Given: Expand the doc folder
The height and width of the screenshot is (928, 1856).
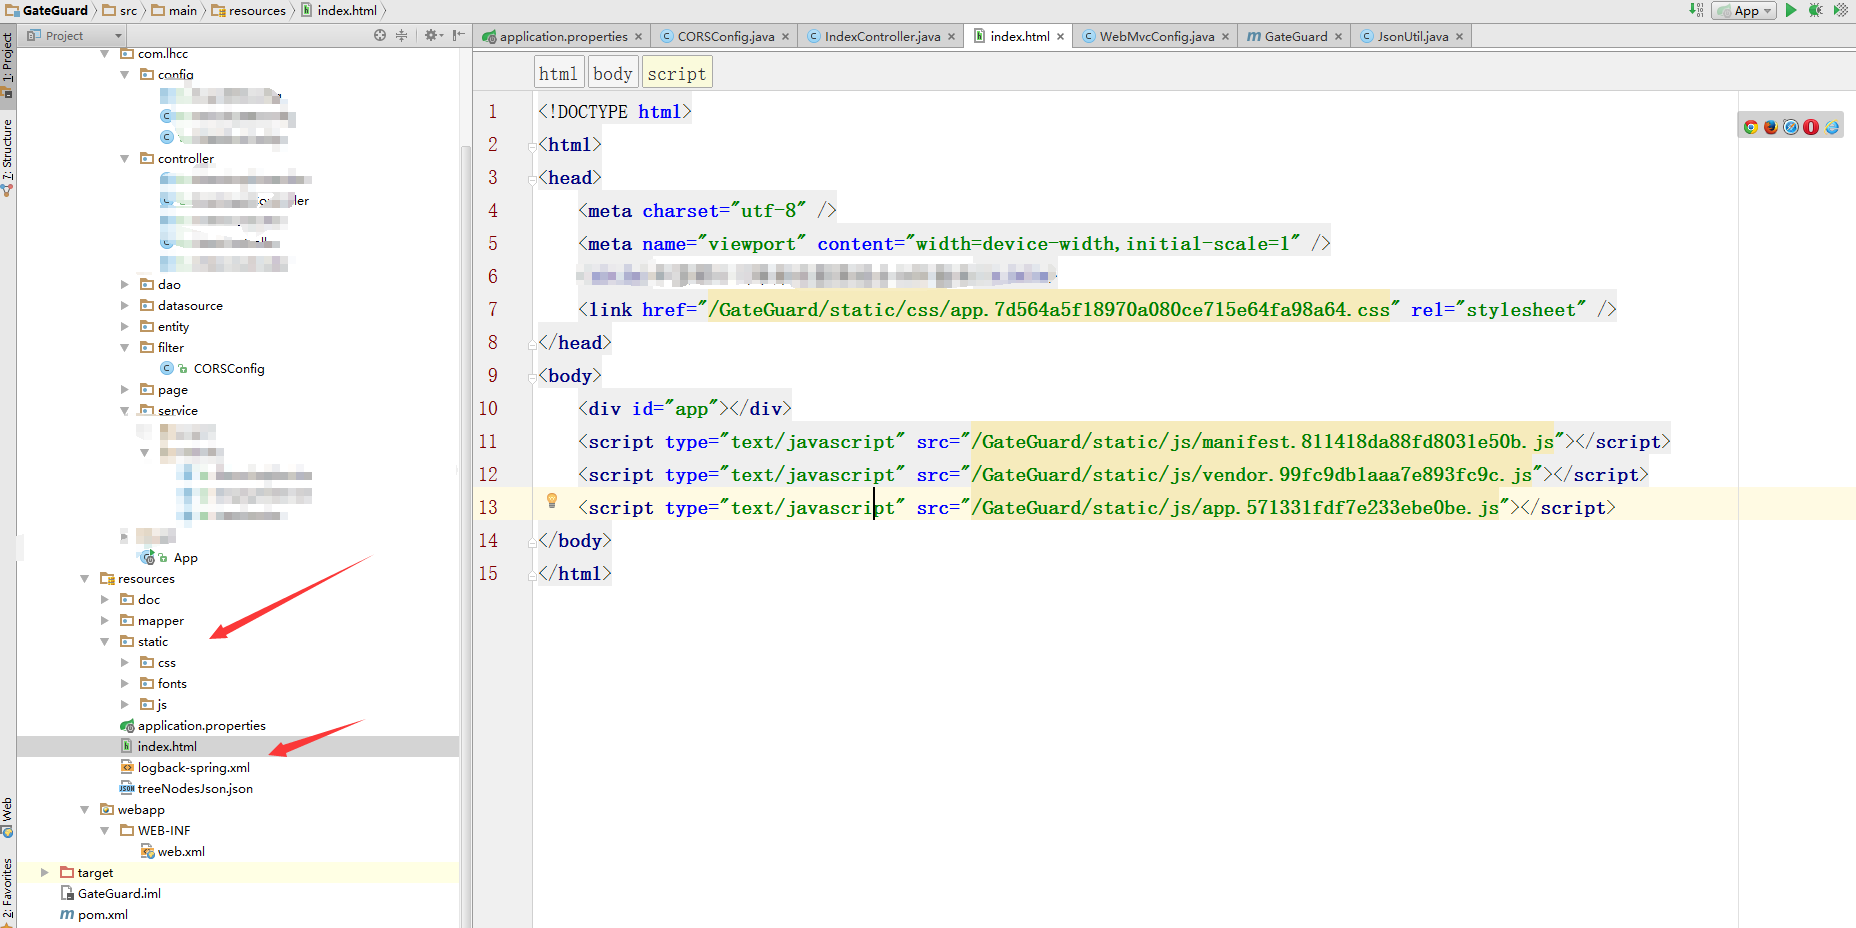Looking at the screenshot, I should coord(104,600).
